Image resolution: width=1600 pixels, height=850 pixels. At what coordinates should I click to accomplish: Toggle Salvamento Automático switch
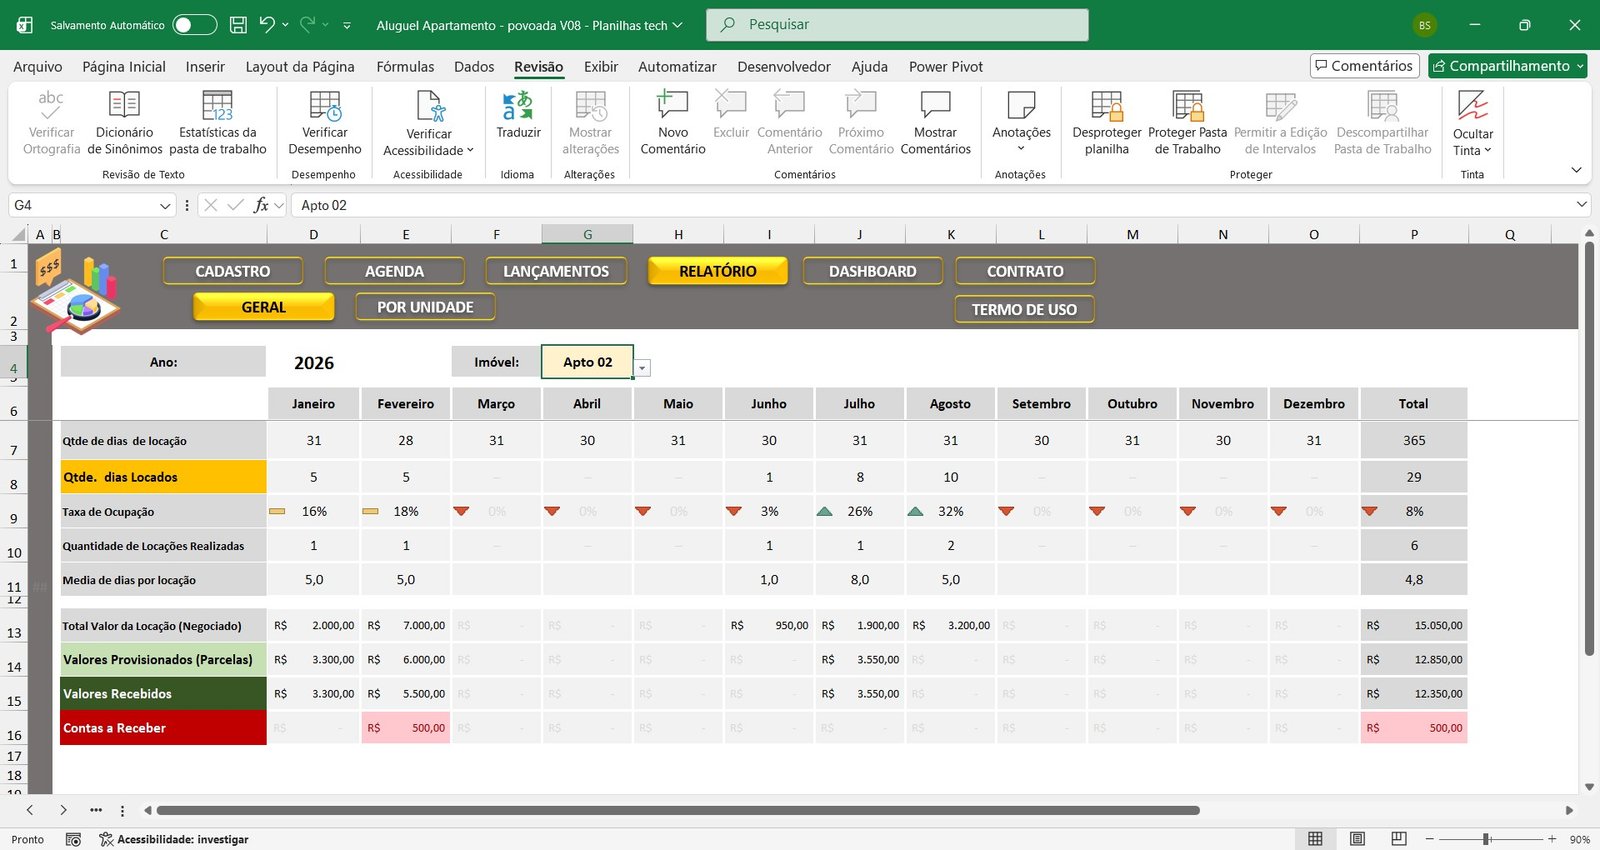pyautogui.click(x=194, y=25)
